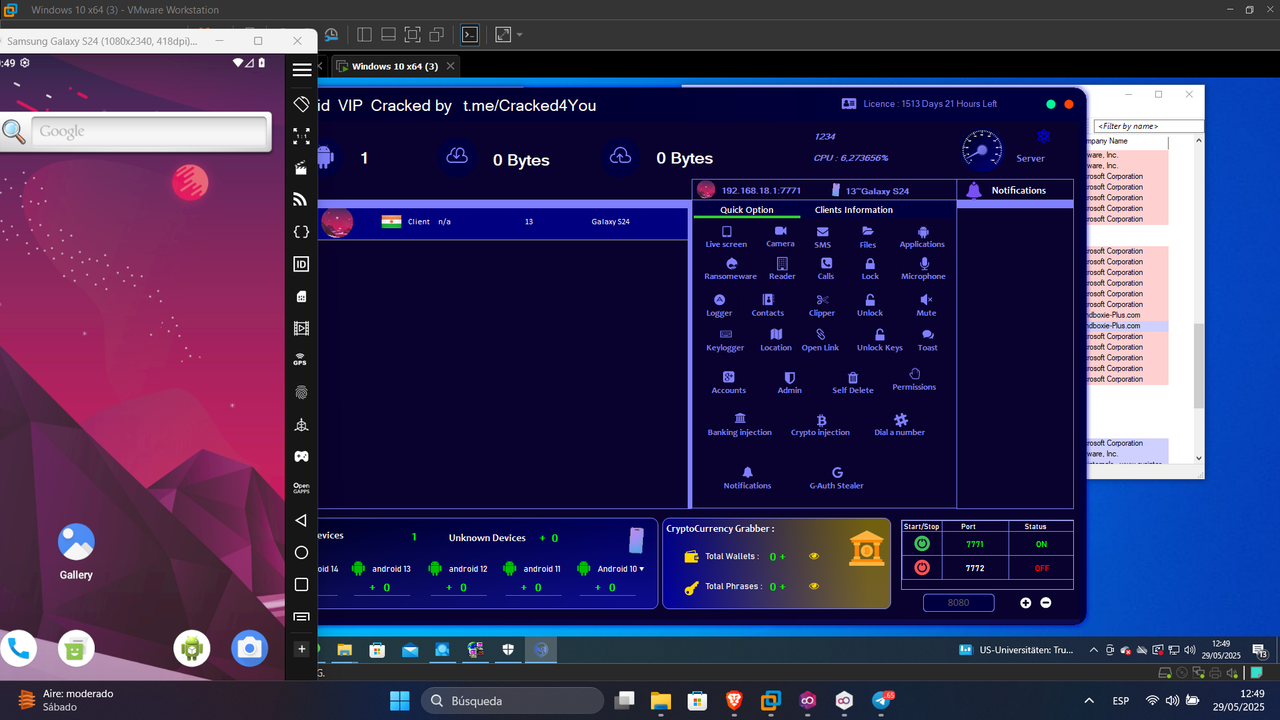This screenshot has height=720, width=1280.
Task: Expand the Android 10 version dropdown arrow
Action: pos(641,568)
